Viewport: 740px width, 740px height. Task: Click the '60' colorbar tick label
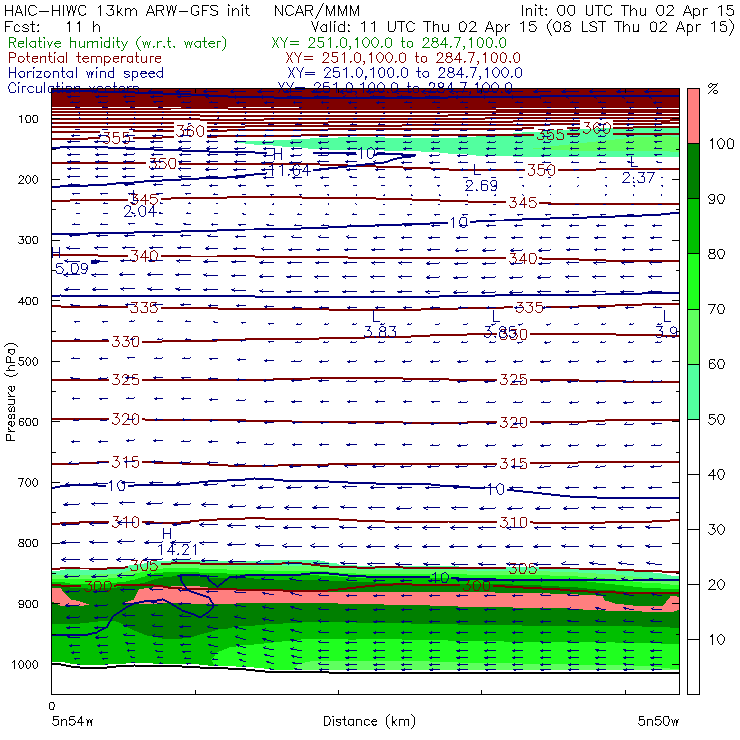[716, 364]
